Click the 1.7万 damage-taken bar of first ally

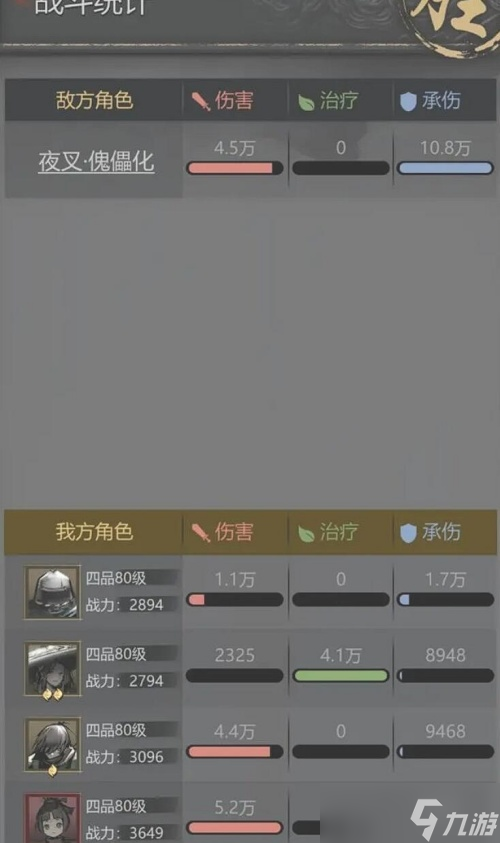point(445,599)
